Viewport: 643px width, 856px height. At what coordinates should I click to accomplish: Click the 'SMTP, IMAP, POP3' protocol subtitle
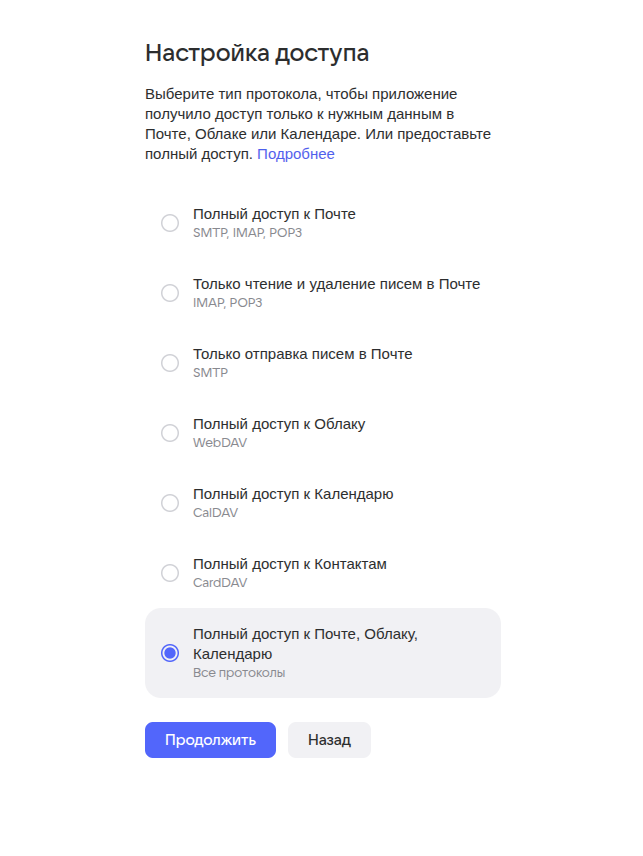[247, 233]
